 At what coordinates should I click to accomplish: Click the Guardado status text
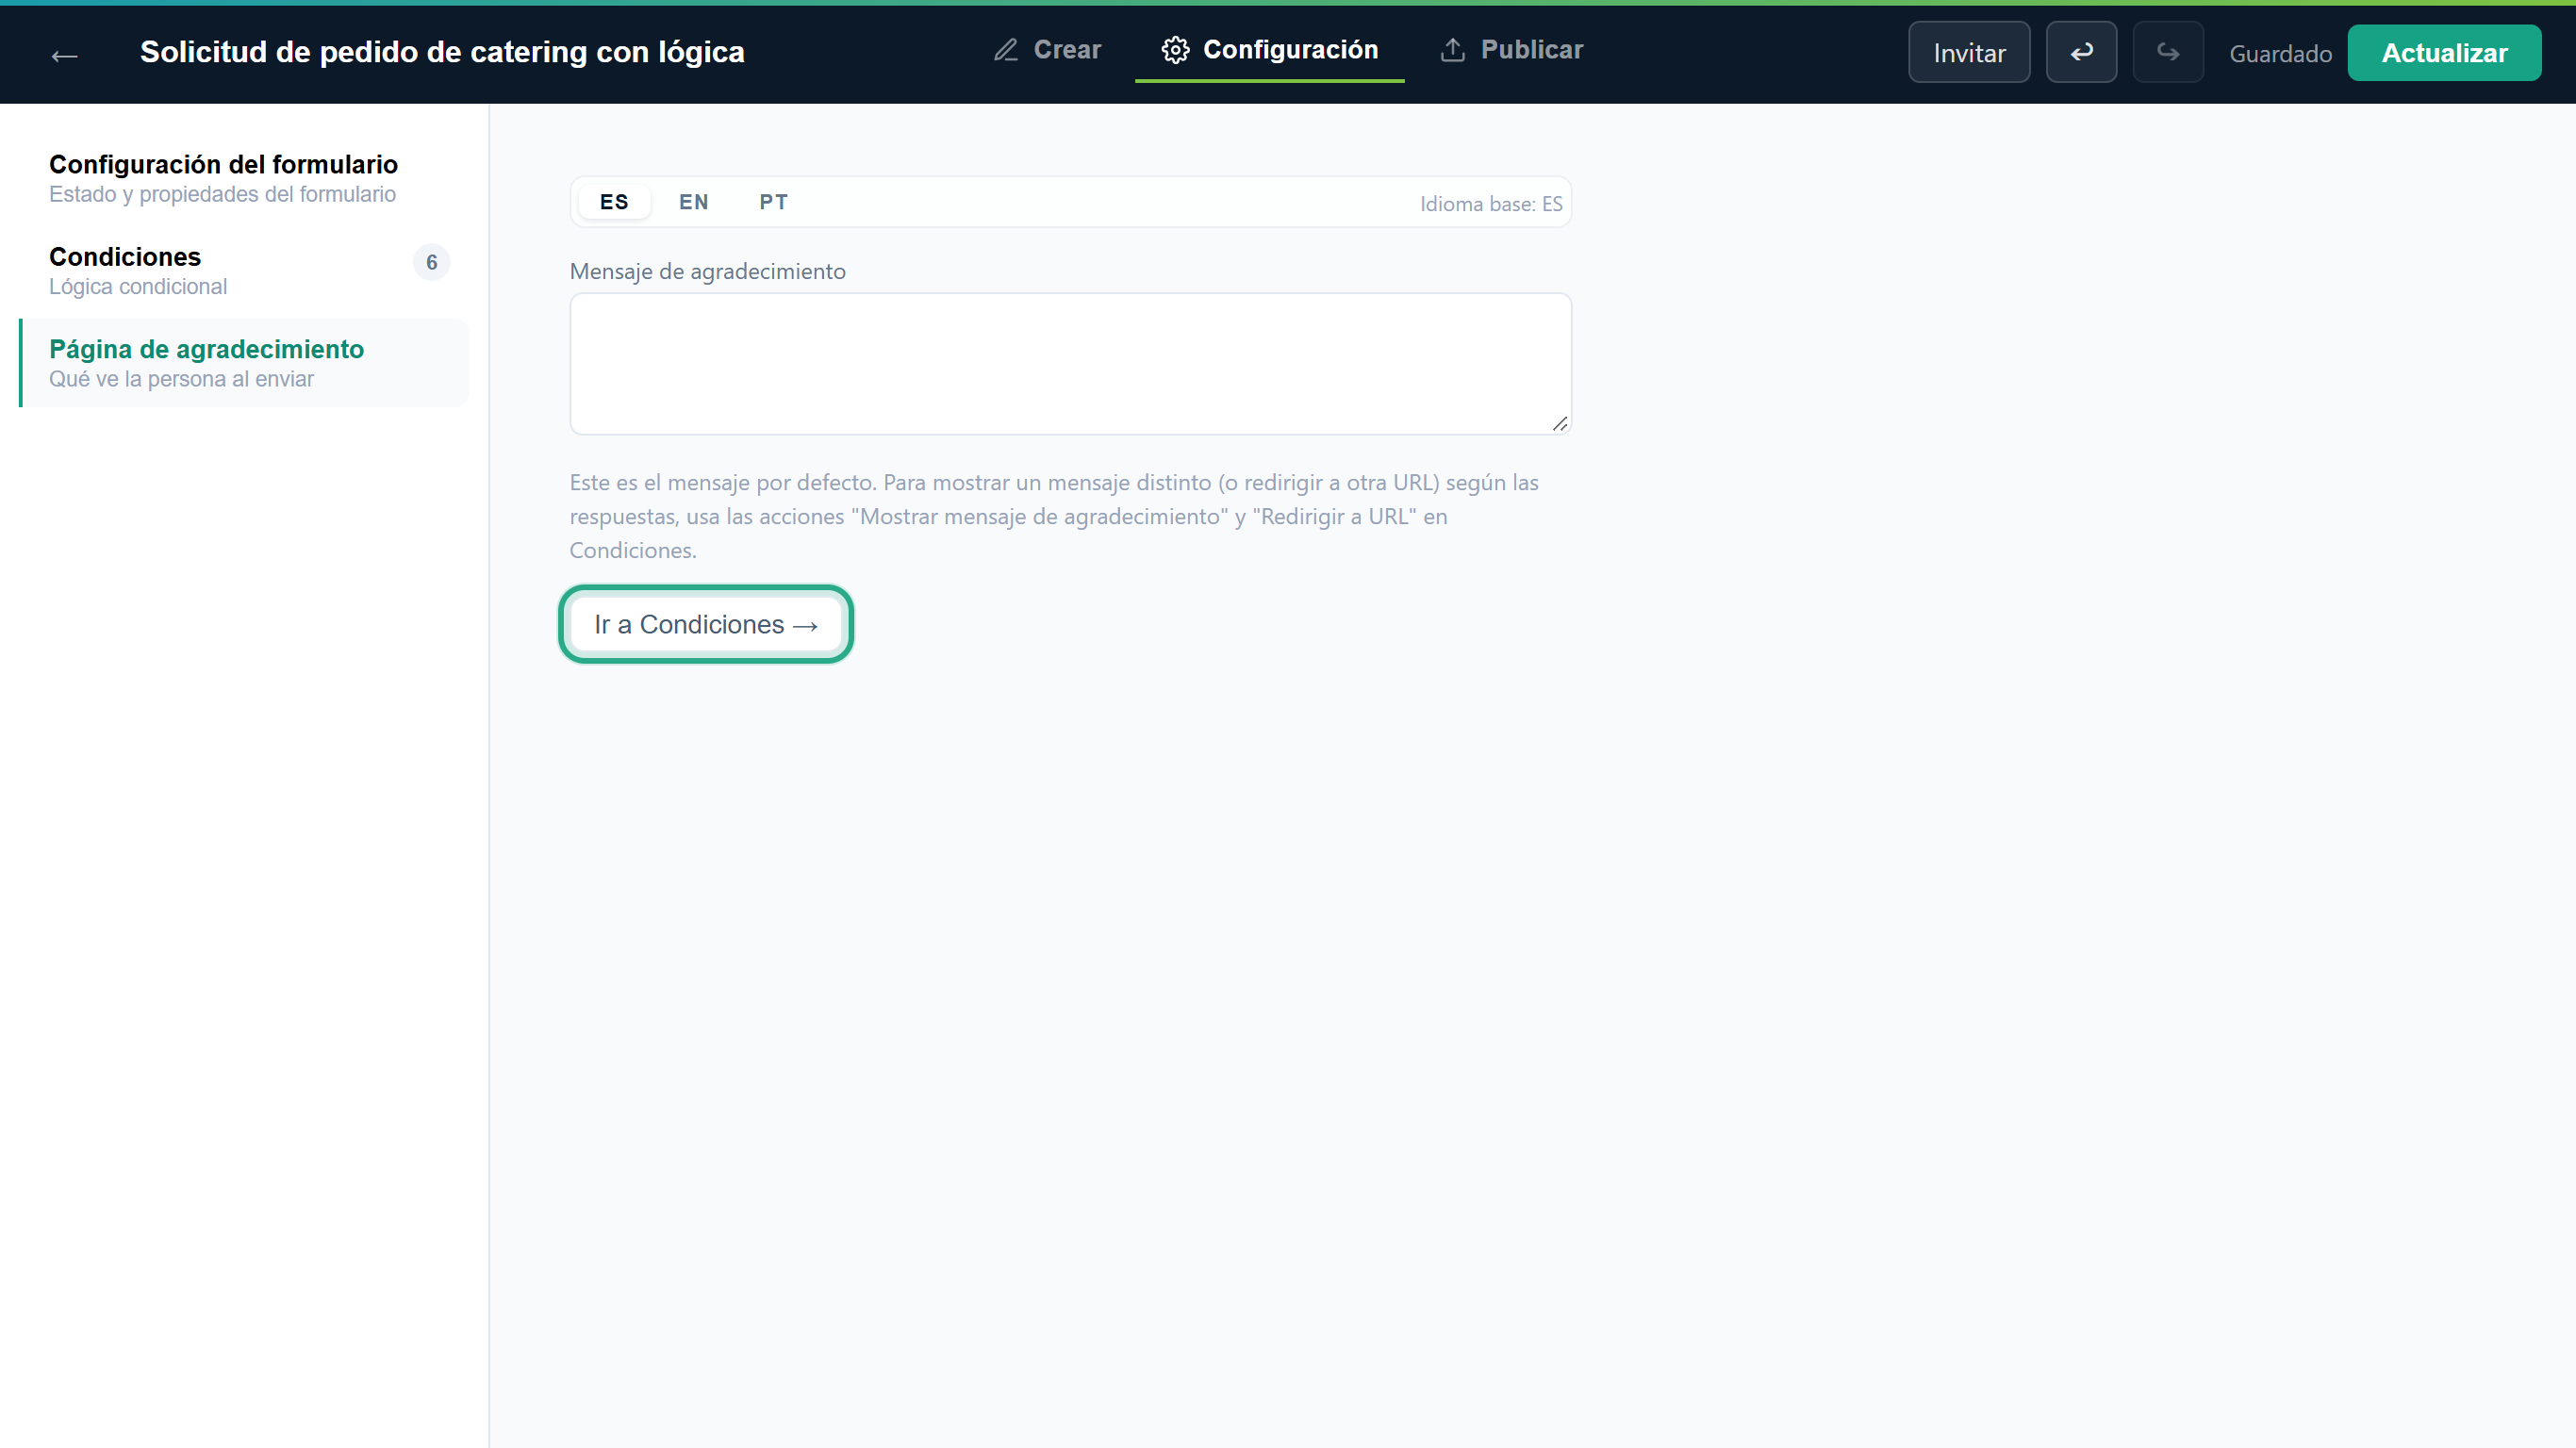(2280, 54)
